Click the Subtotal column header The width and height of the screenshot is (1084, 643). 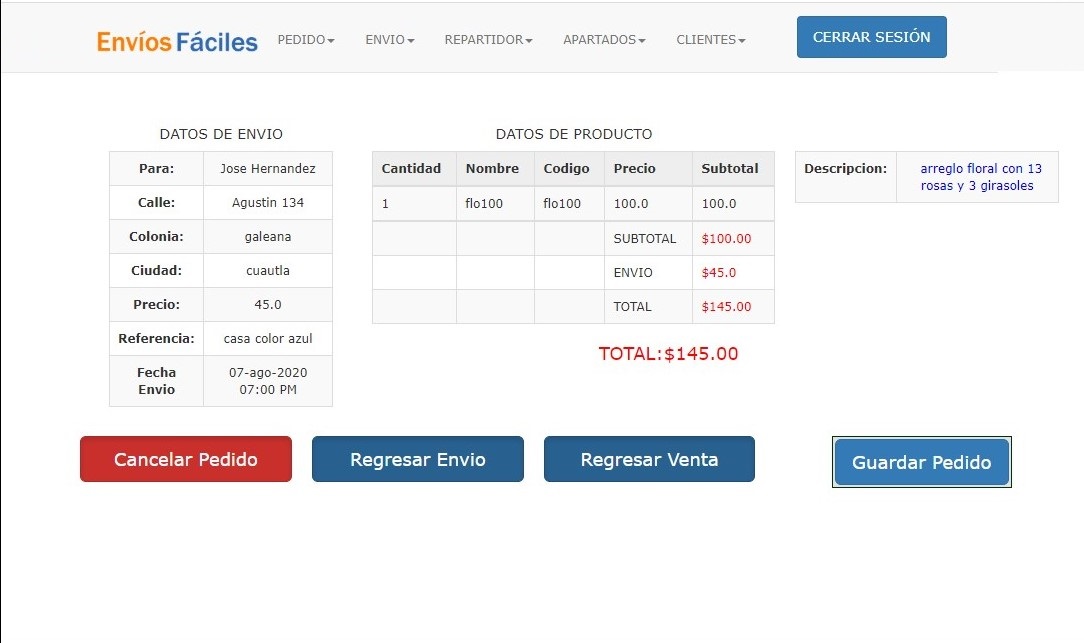(730, 169)
